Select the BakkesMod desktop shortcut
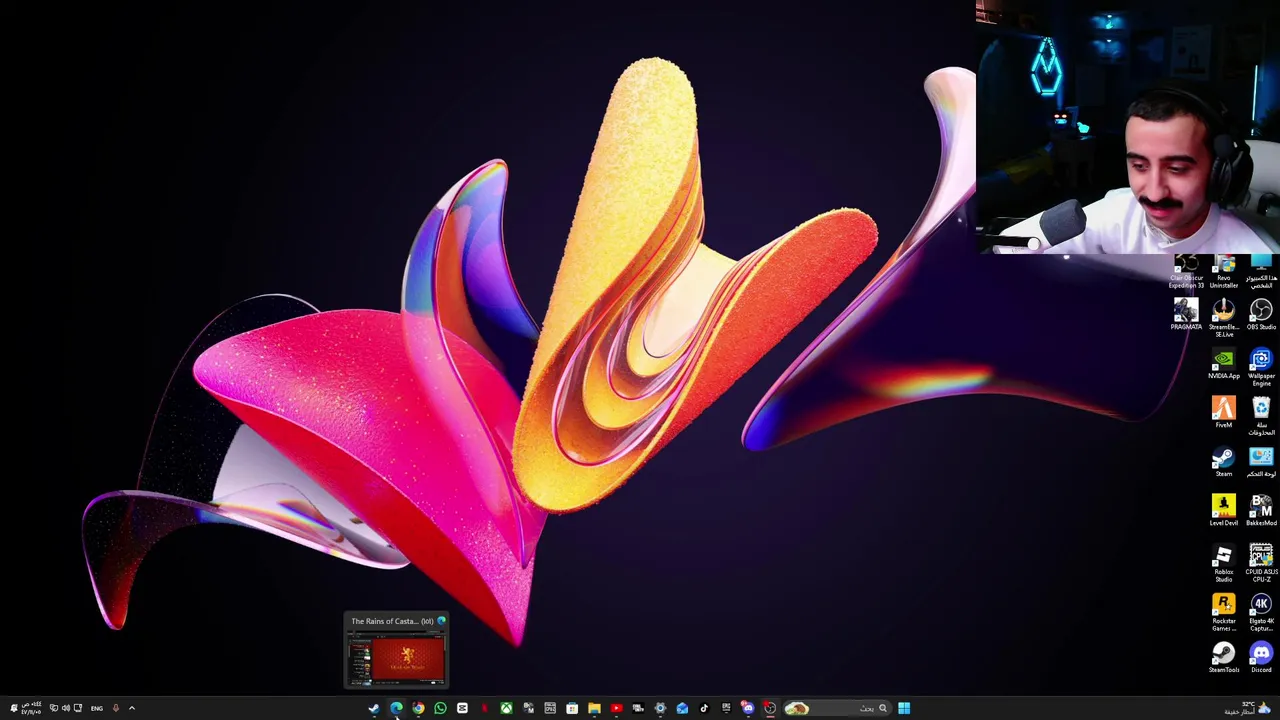 [x=1261, y=511]
